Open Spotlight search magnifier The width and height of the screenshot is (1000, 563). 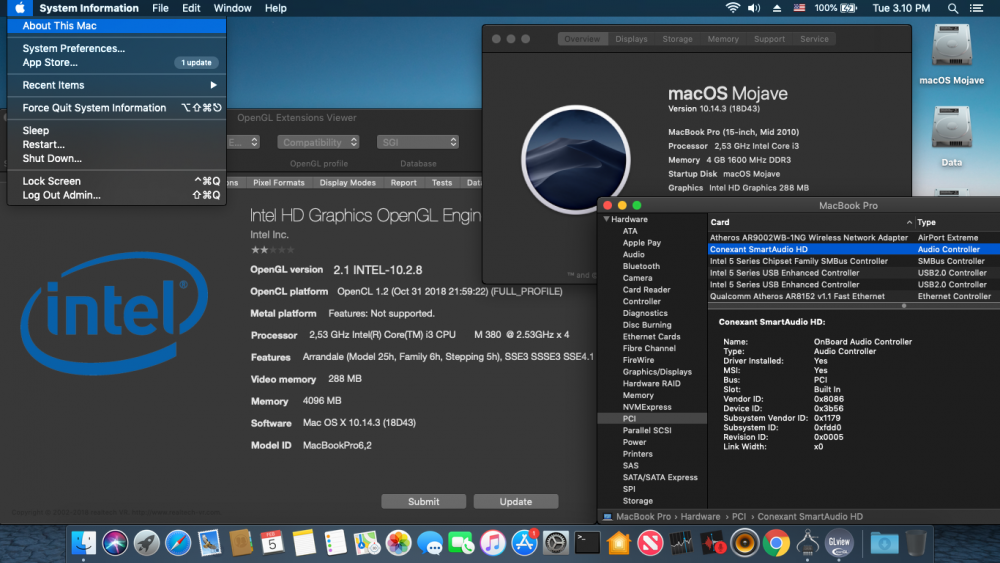click(x=952, y=8)
